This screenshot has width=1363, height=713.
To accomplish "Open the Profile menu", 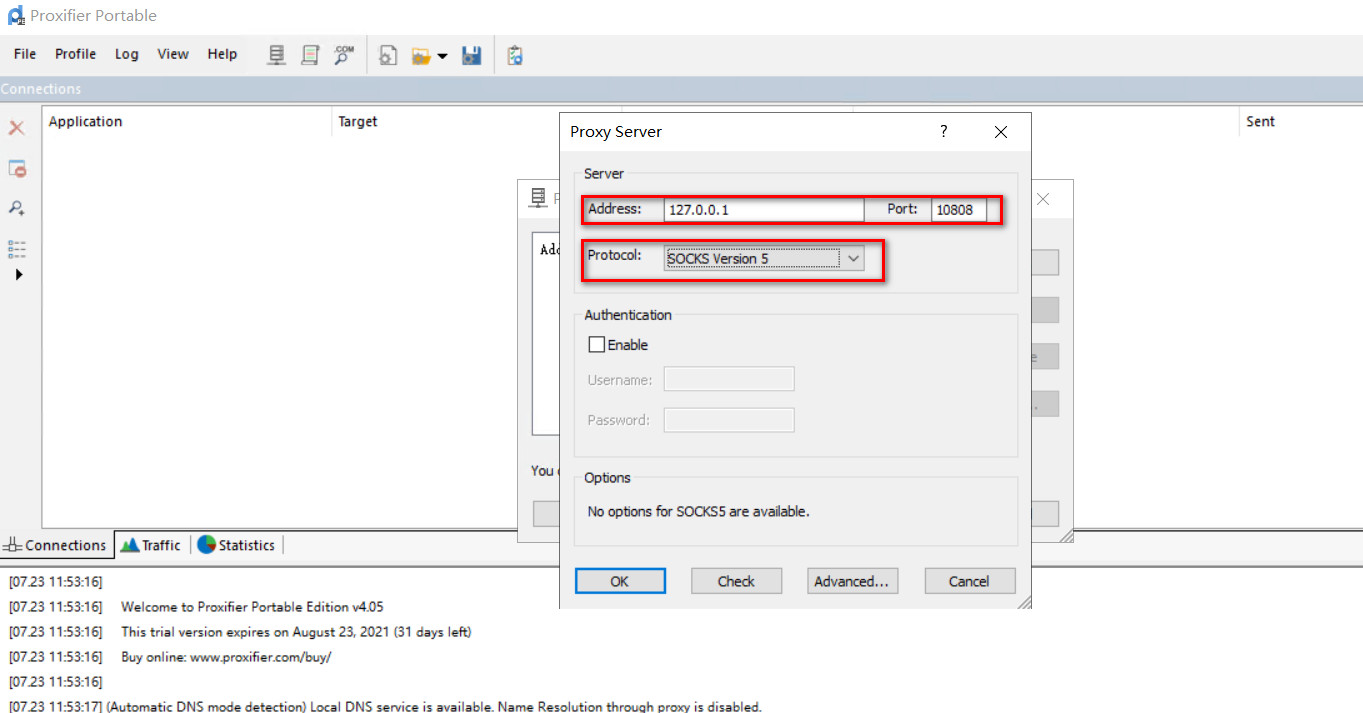I will (x=75, y=54).
